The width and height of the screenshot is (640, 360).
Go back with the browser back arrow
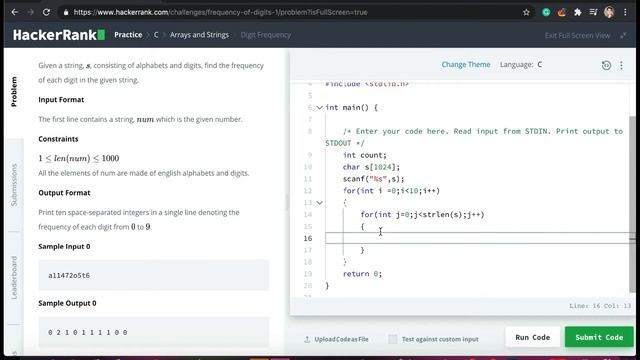click(x=15, y=12)
